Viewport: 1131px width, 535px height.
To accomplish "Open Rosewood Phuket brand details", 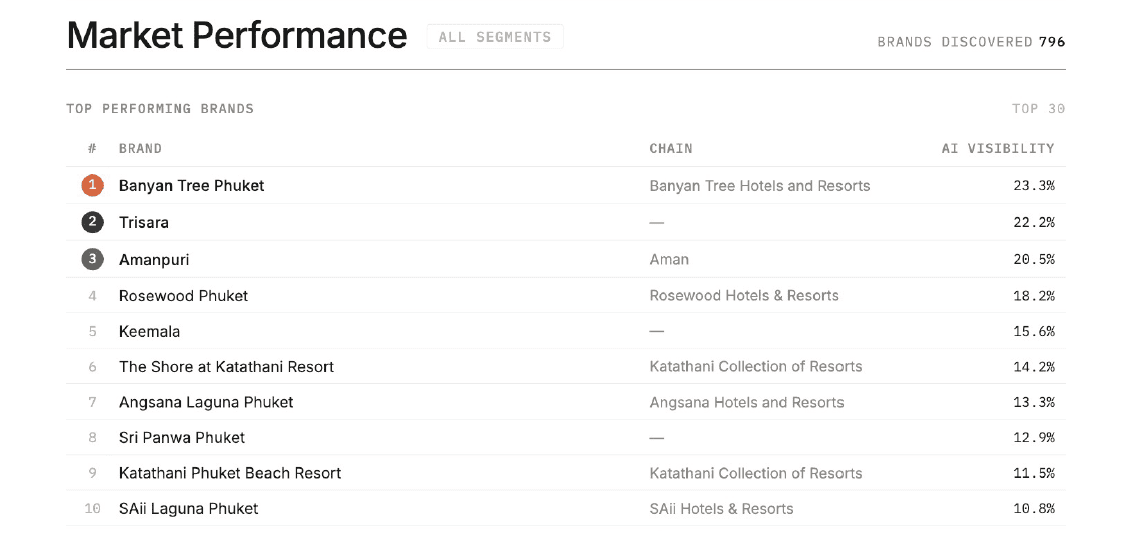I will (x=183, y=296).
